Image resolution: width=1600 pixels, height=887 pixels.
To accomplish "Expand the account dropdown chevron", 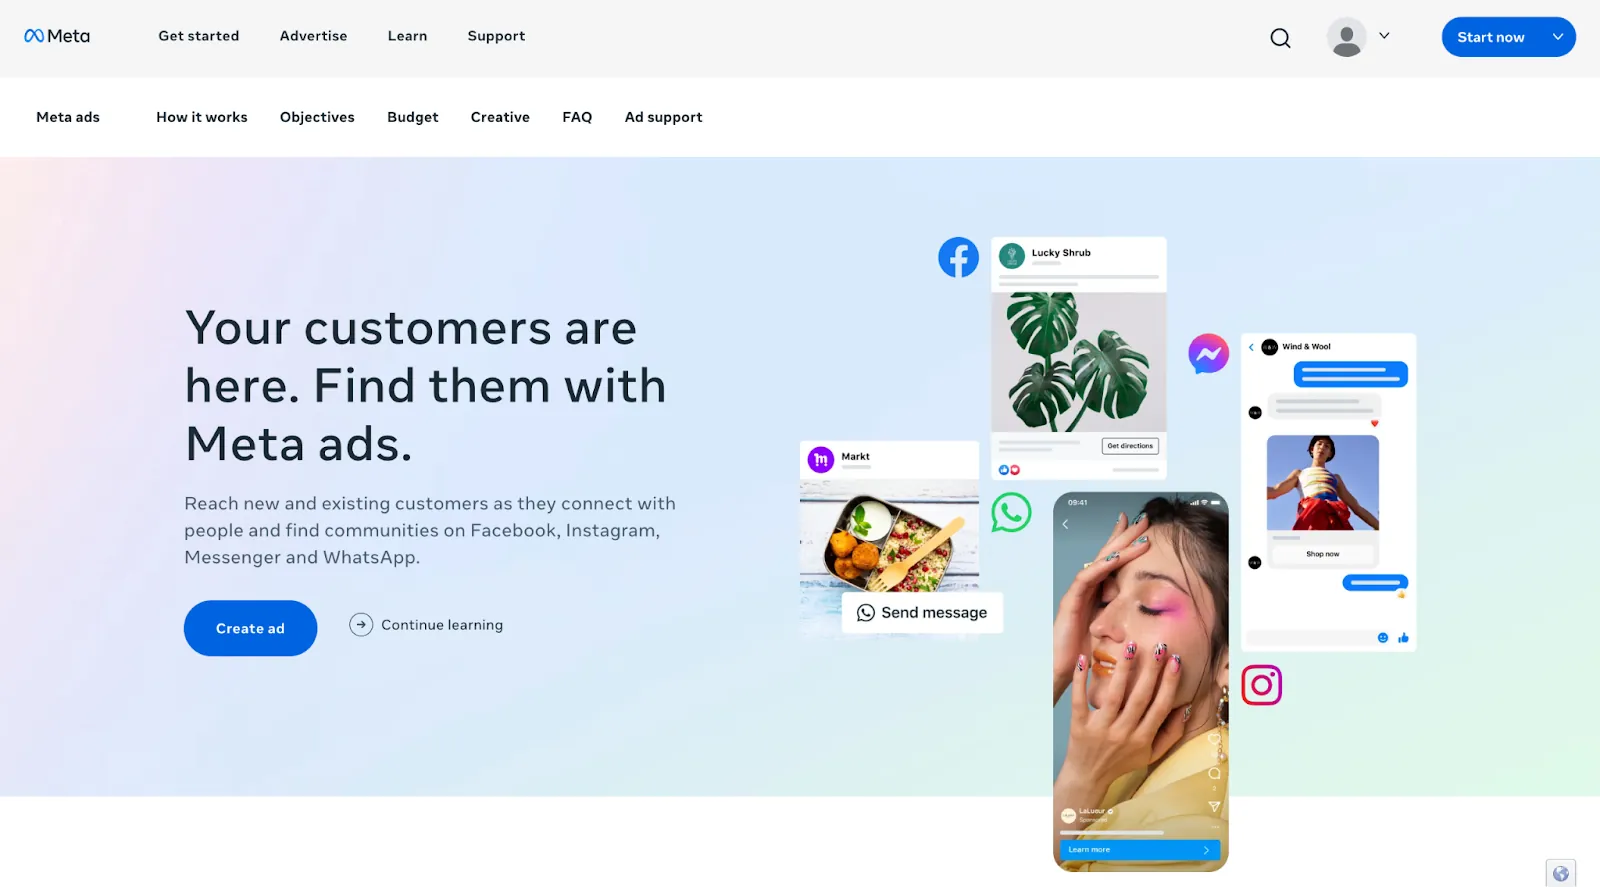I will click(x=1384, y=36).
